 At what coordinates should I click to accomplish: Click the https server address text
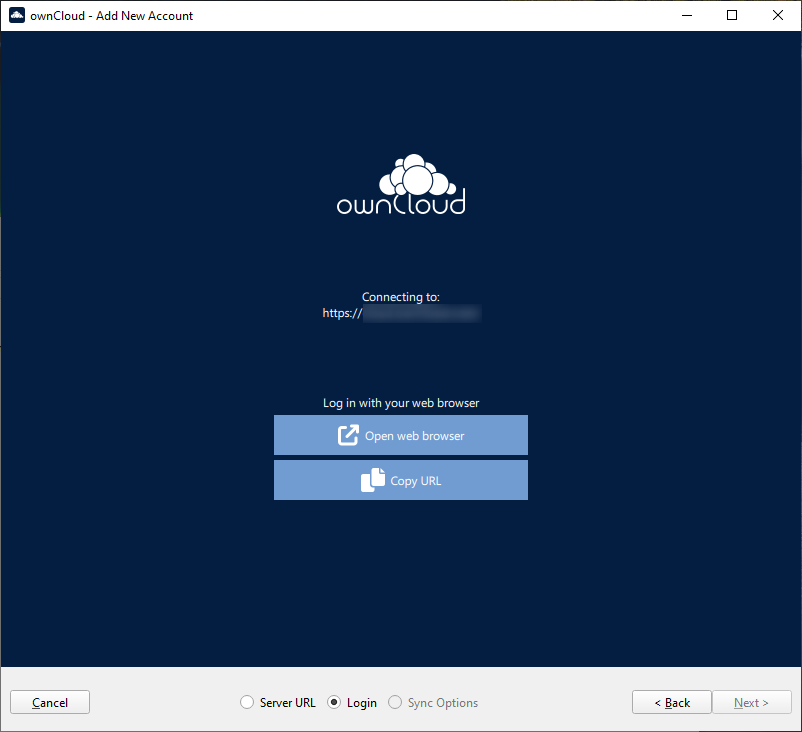click(x=400, y=313)
